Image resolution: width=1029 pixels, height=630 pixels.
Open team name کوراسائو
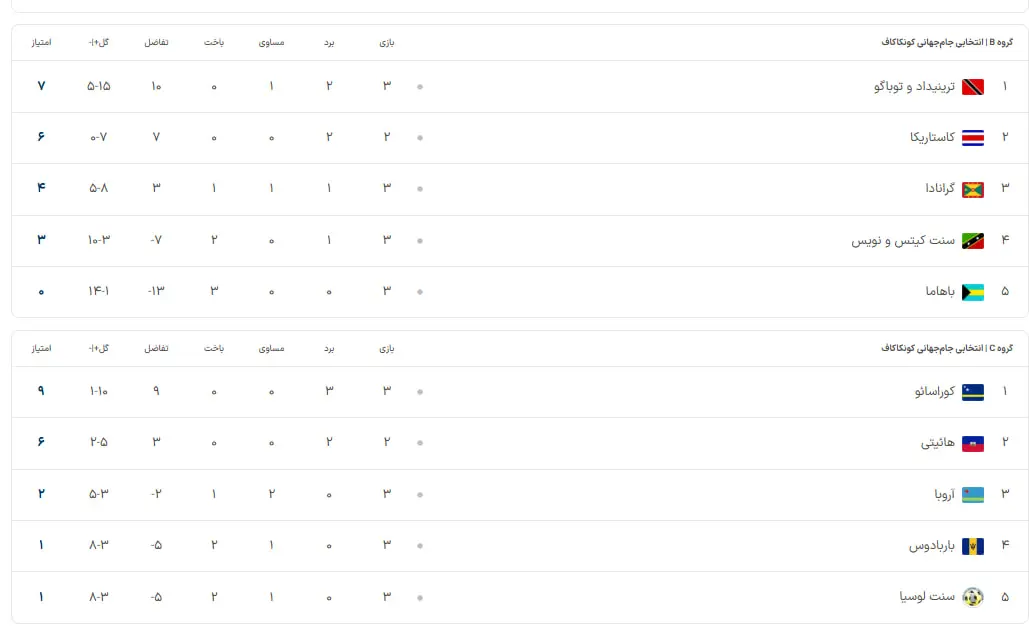[x=934, y=392]
